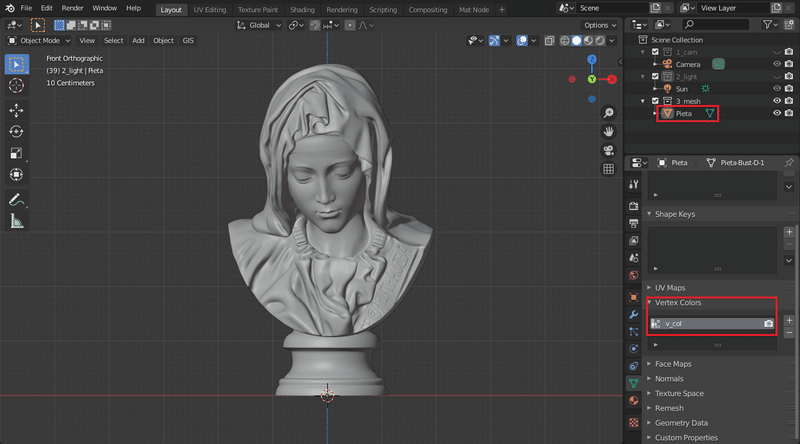Activate the Select Box tool
This screenshot has width=800, height=444.
pyautogui.click(x=16, y=64)
